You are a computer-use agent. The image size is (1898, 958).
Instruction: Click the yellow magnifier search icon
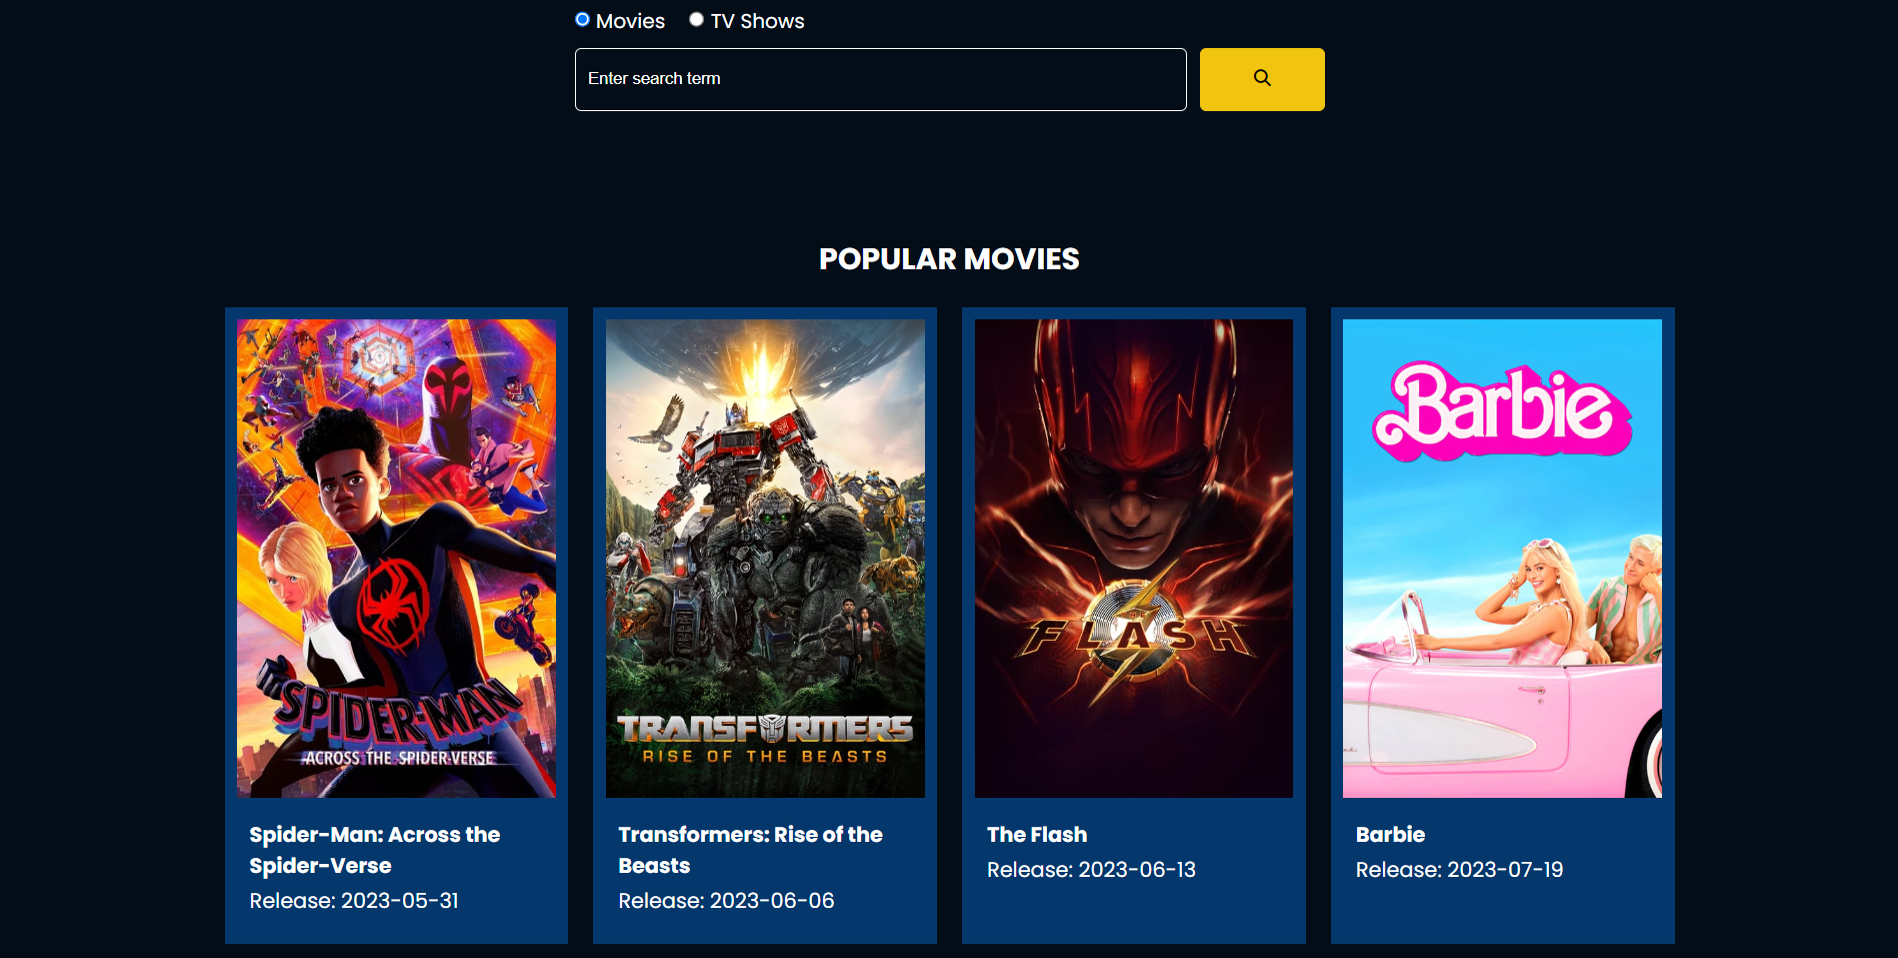click(x=1261, y=78)
